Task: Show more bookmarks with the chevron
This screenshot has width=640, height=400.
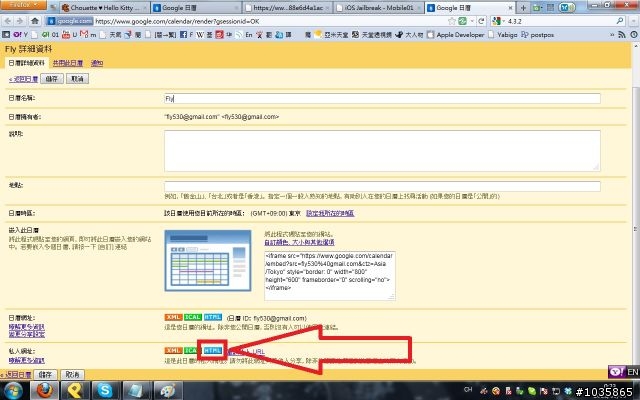Action: coord(612,35)
